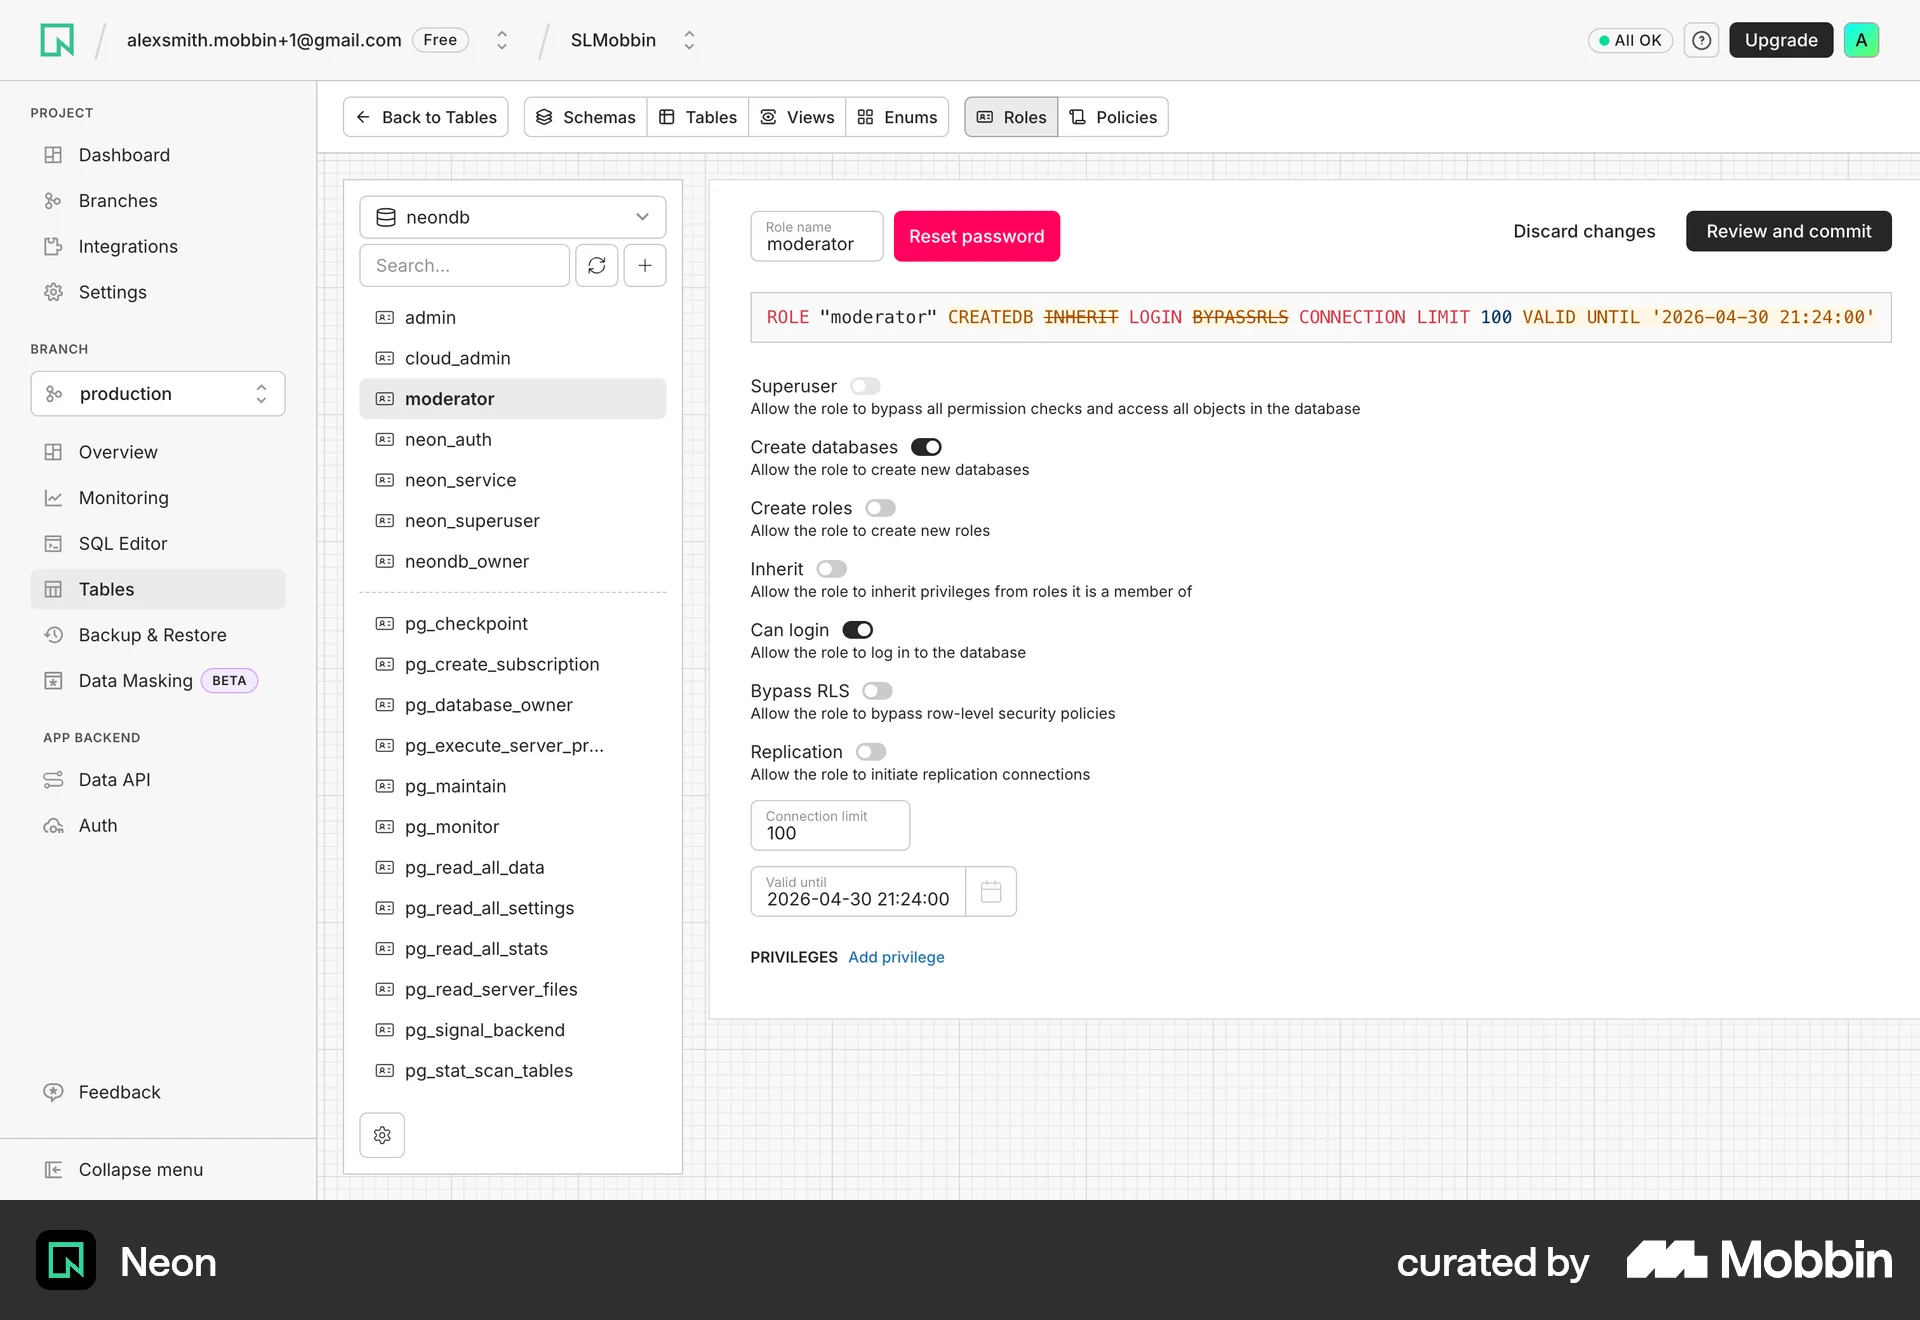Enable the Inherit switch
Viewport: 1920px width, 1320px height.
click(831, 569)
